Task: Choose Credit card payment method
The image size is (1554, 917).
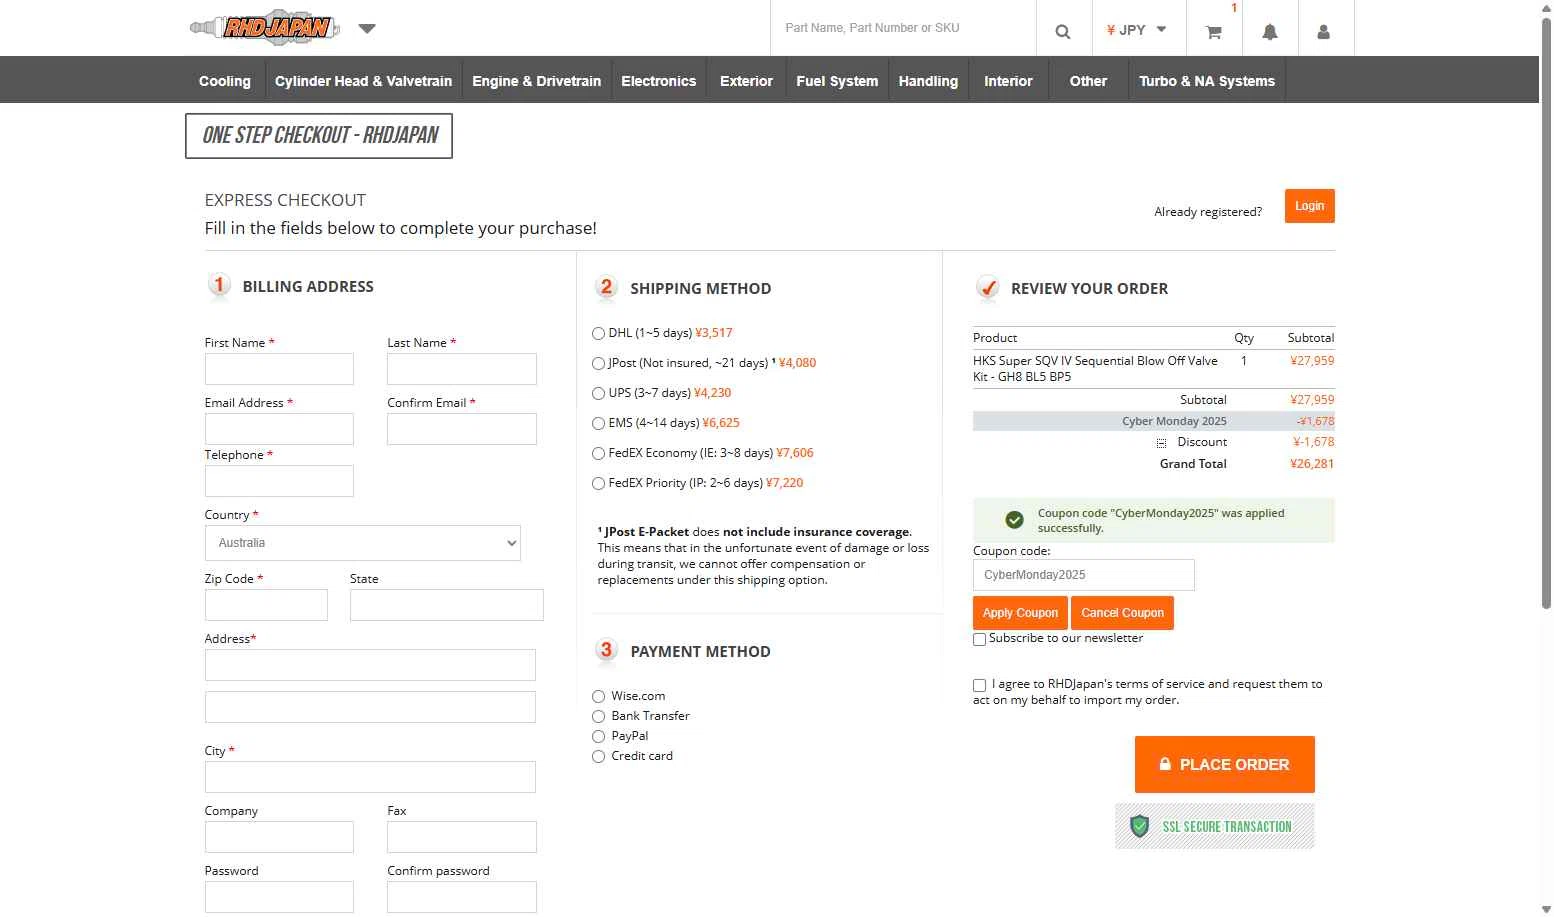Action: [598, 756]
